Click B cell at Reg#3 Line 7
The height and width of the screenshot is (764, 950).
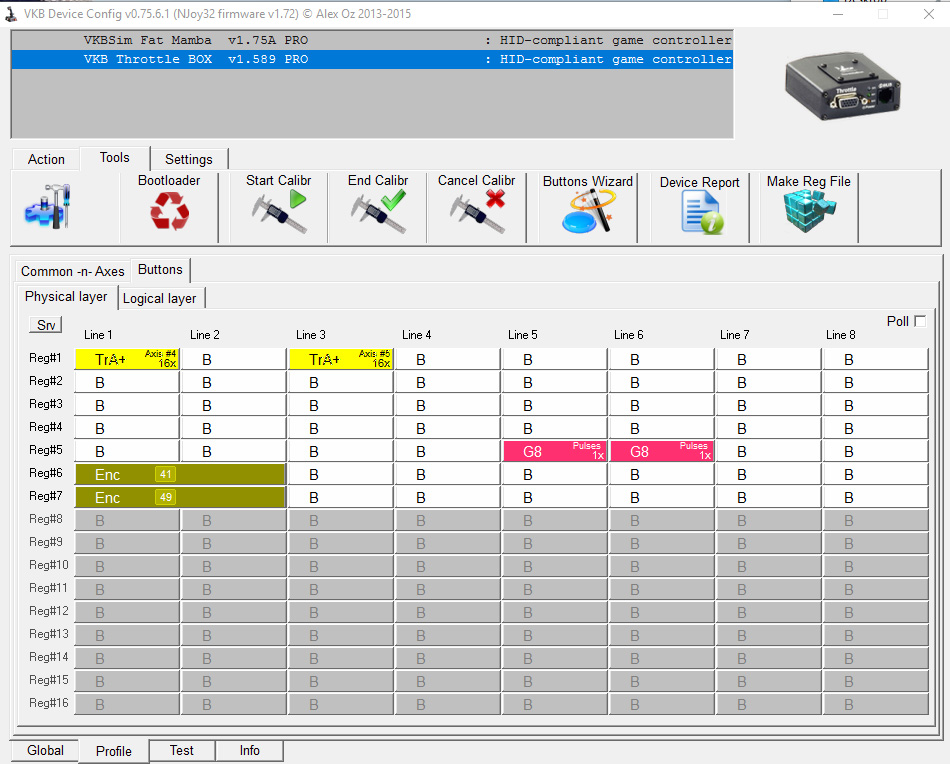[768, 405]
